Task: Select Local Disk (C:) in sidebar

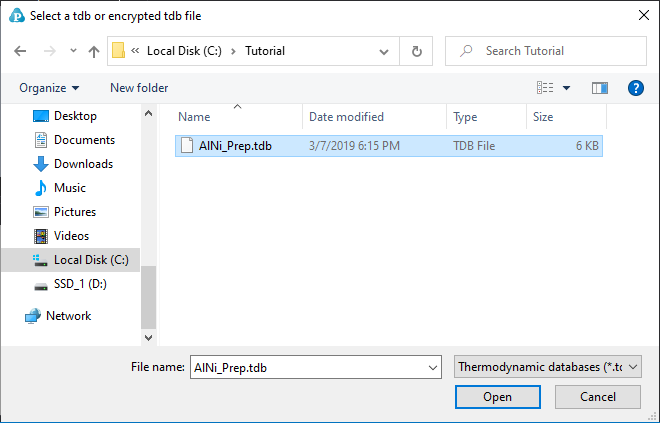Action: (90, 260)
